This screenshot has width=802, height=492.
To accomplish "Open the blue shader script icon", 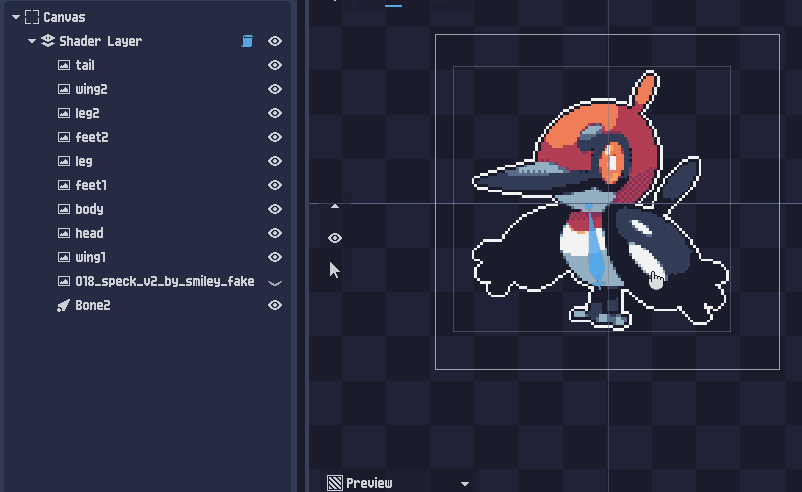I will click(x=247, y=41).
